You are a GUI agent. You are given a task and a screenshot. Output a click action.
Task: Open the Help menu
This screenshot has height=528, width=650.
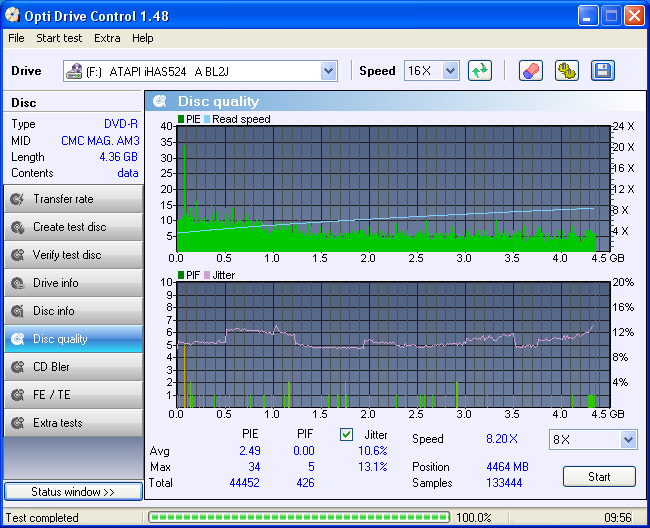tap(143, 38)
